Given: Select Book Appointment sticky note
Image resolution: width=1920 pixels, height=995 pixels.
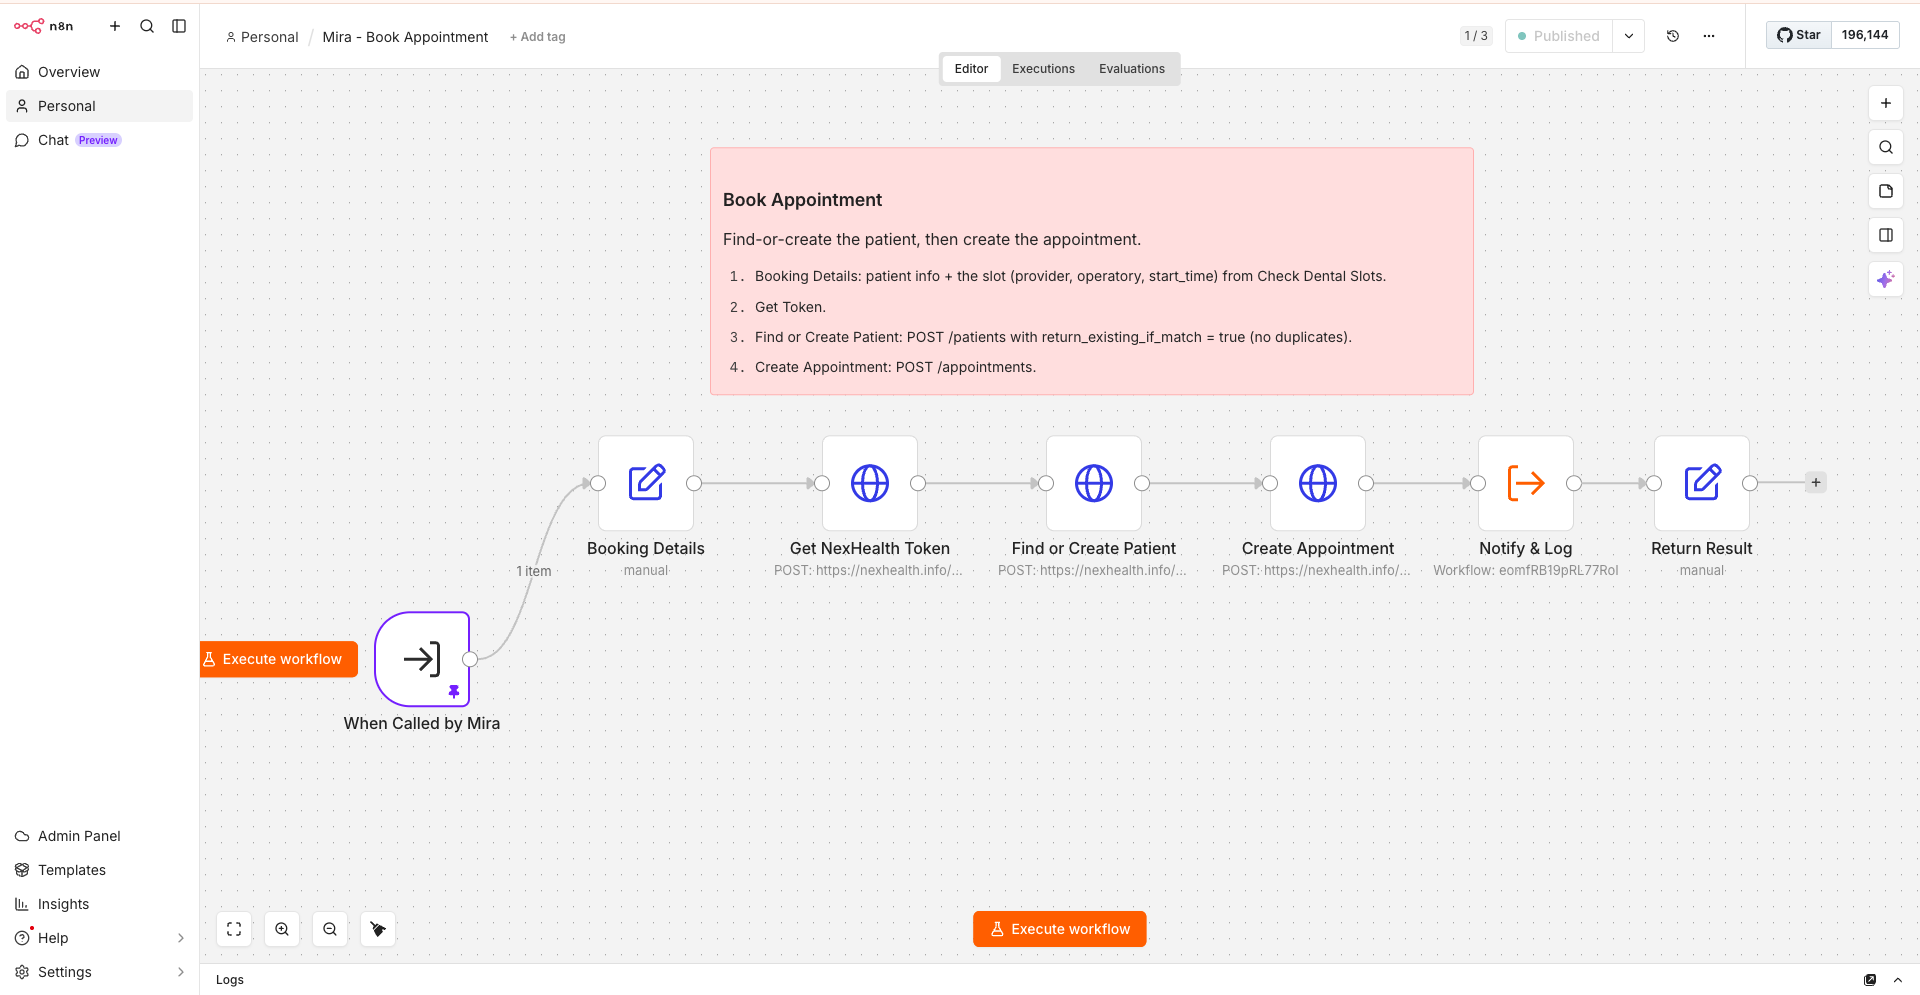Looking at the screenshot, I should point(1092,271).
